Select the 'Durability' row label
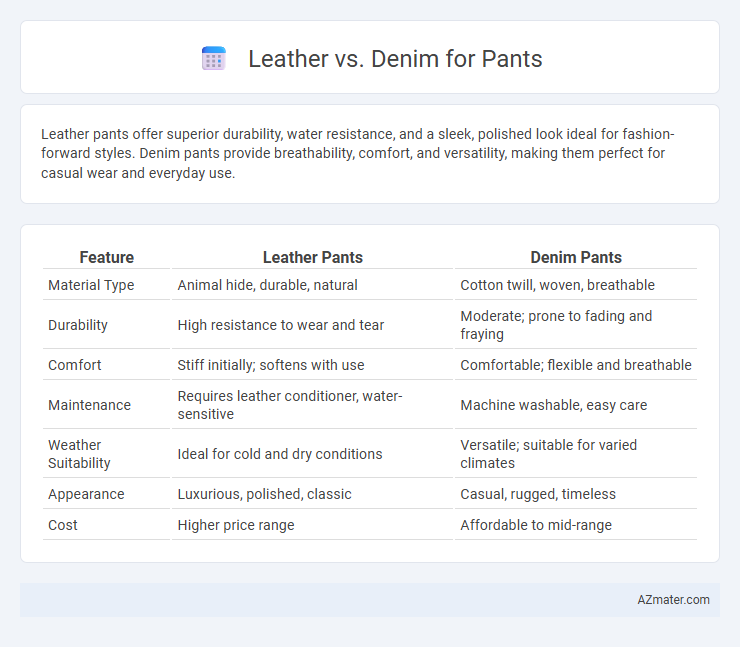This screenshot has height=647, width=740. click(x=78, y=325)
